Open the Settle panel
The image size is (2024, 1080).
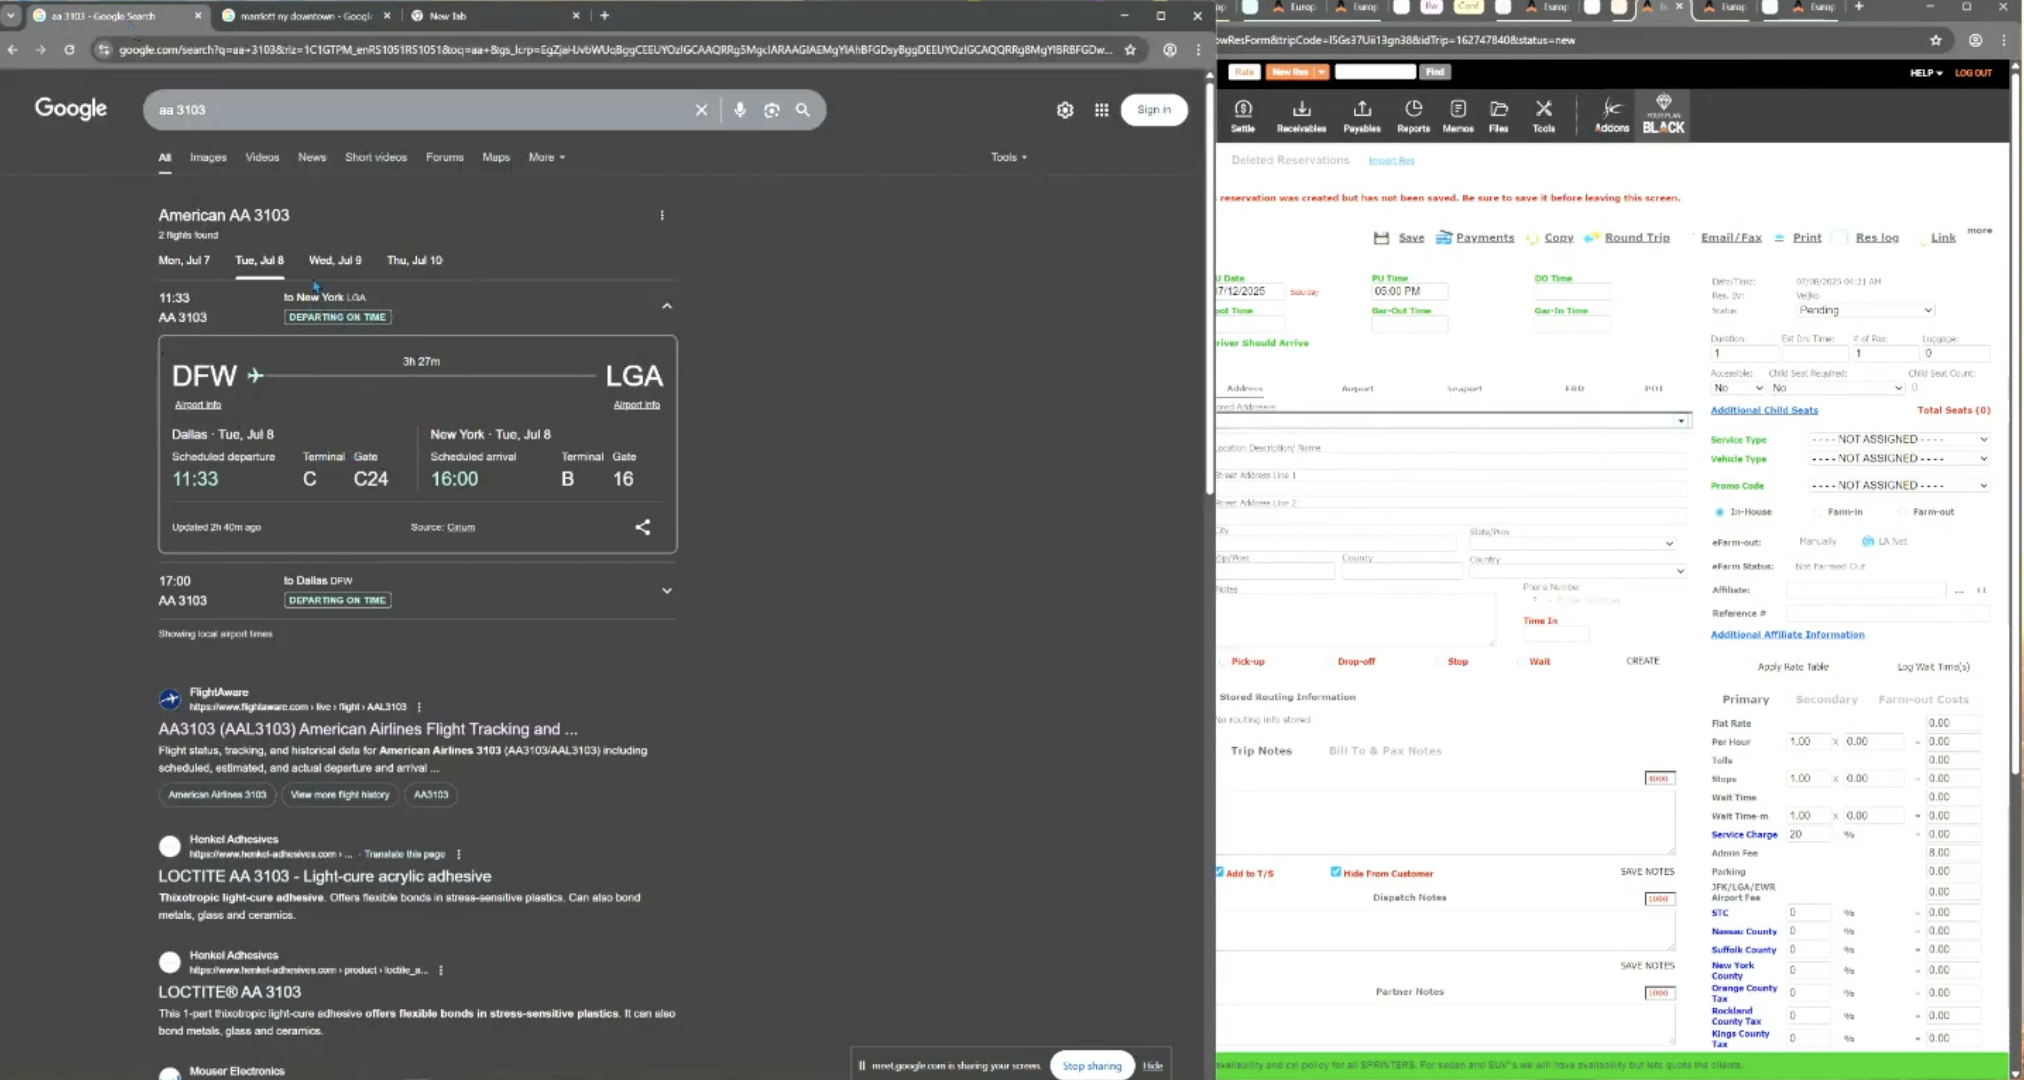pos(1243,114)
